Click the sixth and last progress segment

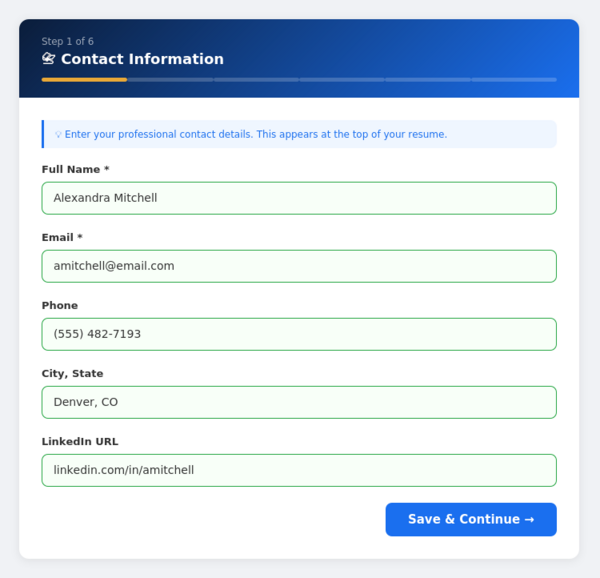click(x=514, y=79)
